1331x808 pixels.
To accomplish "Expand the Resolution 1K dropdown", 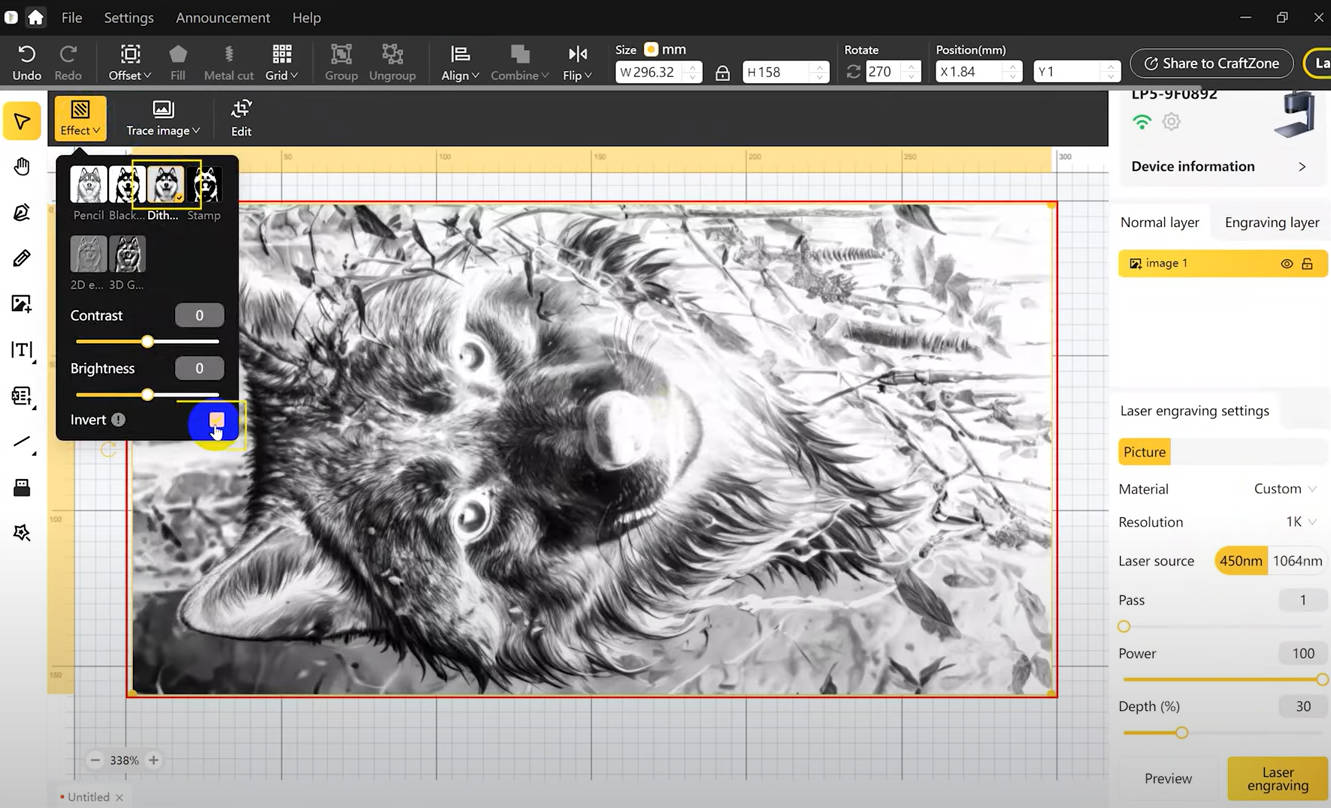I will coord(1301,522).
